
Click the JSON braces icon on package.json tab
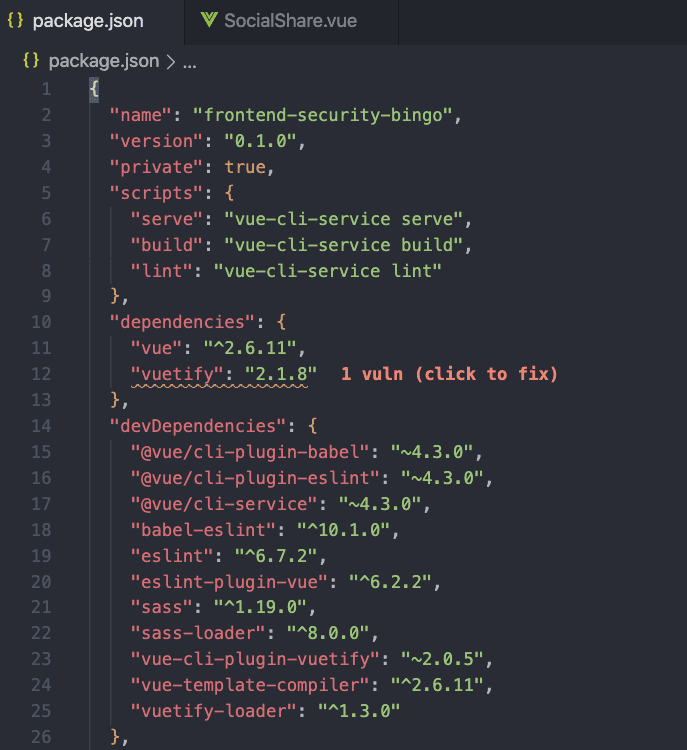tap(15, 21)
